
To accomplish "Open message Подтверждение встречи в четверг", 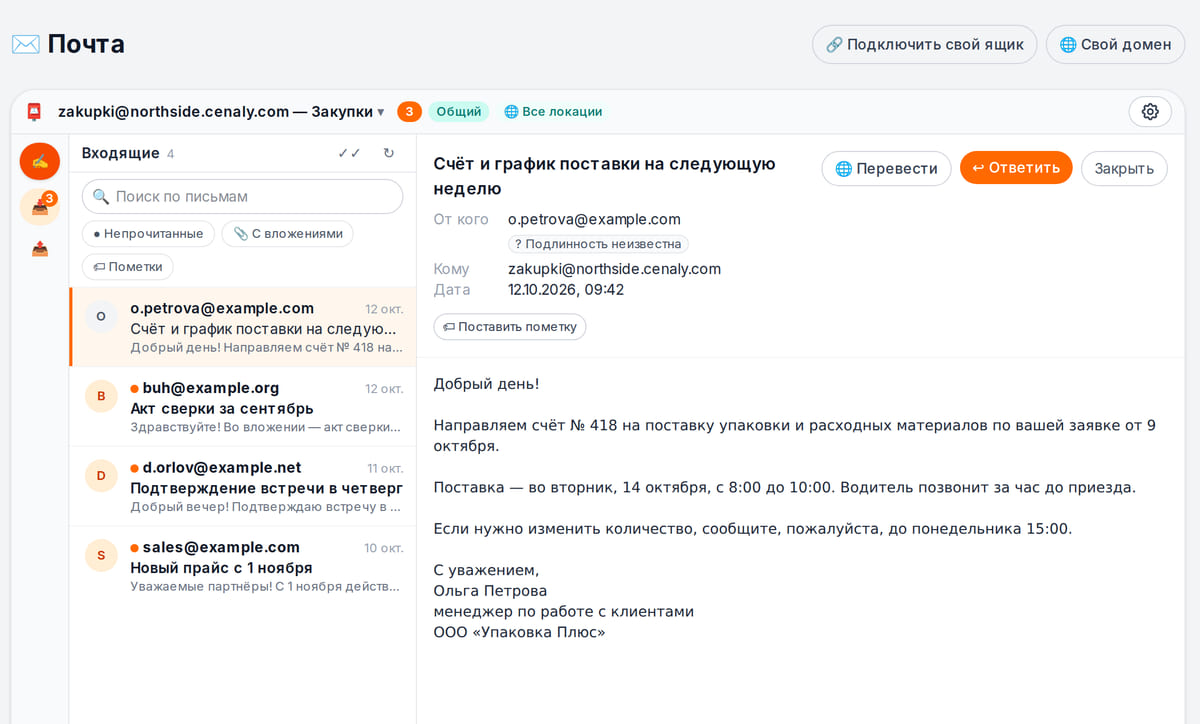I will pyautogui.click(x=243, y=486).
